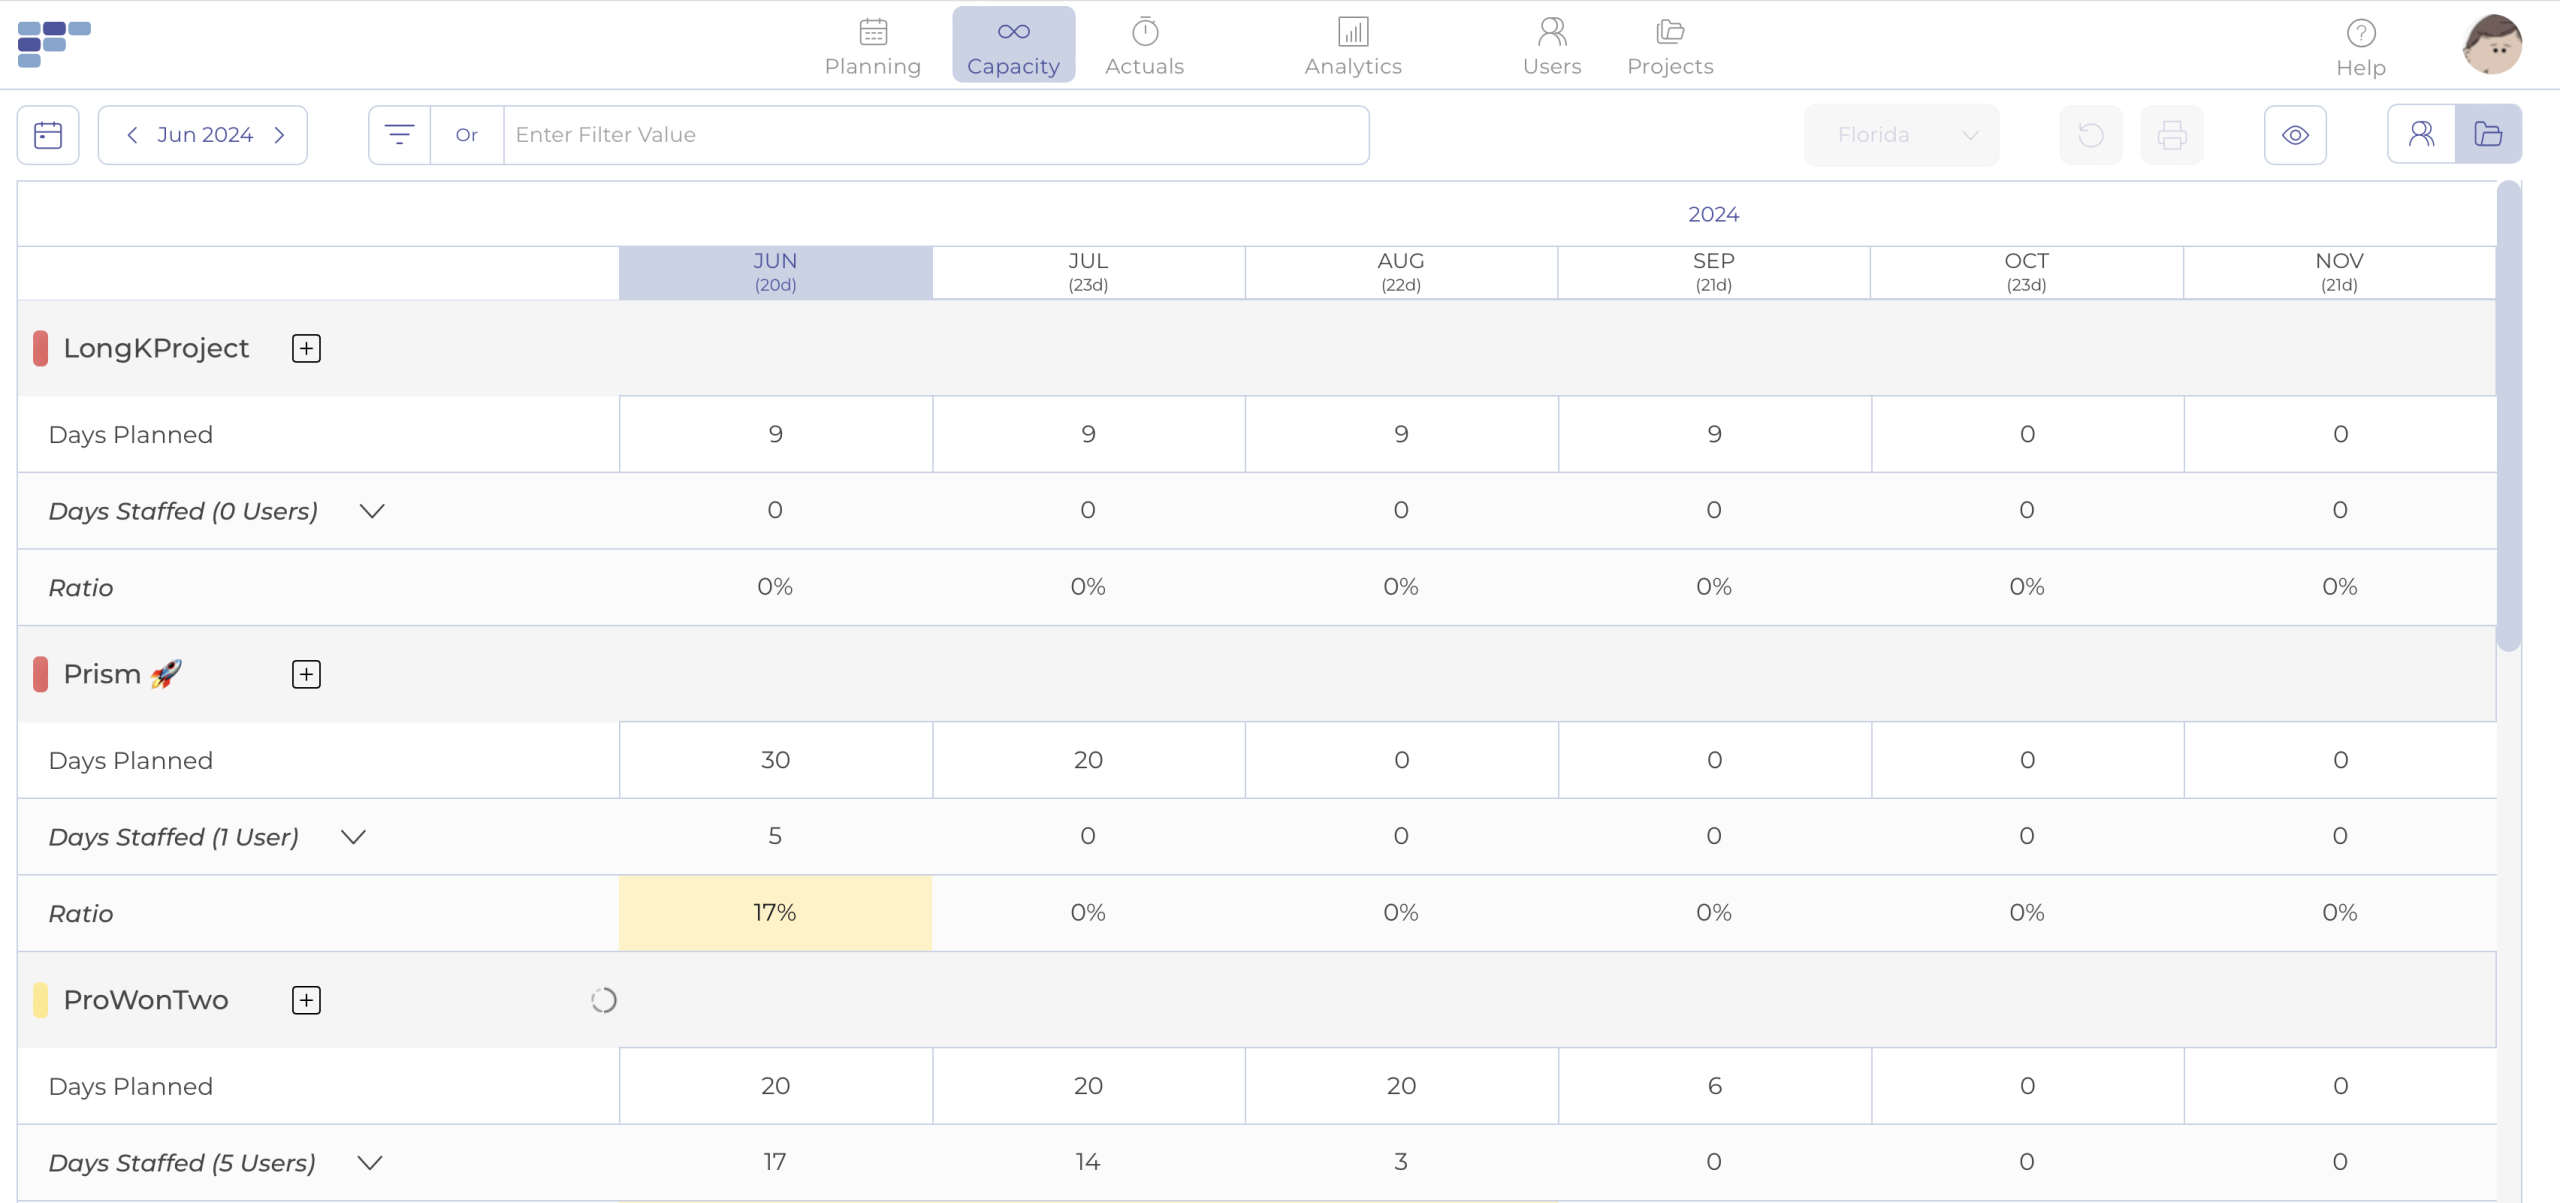
Task: Switch to projects folder view toggle
Action: (x=2488, y=134)
